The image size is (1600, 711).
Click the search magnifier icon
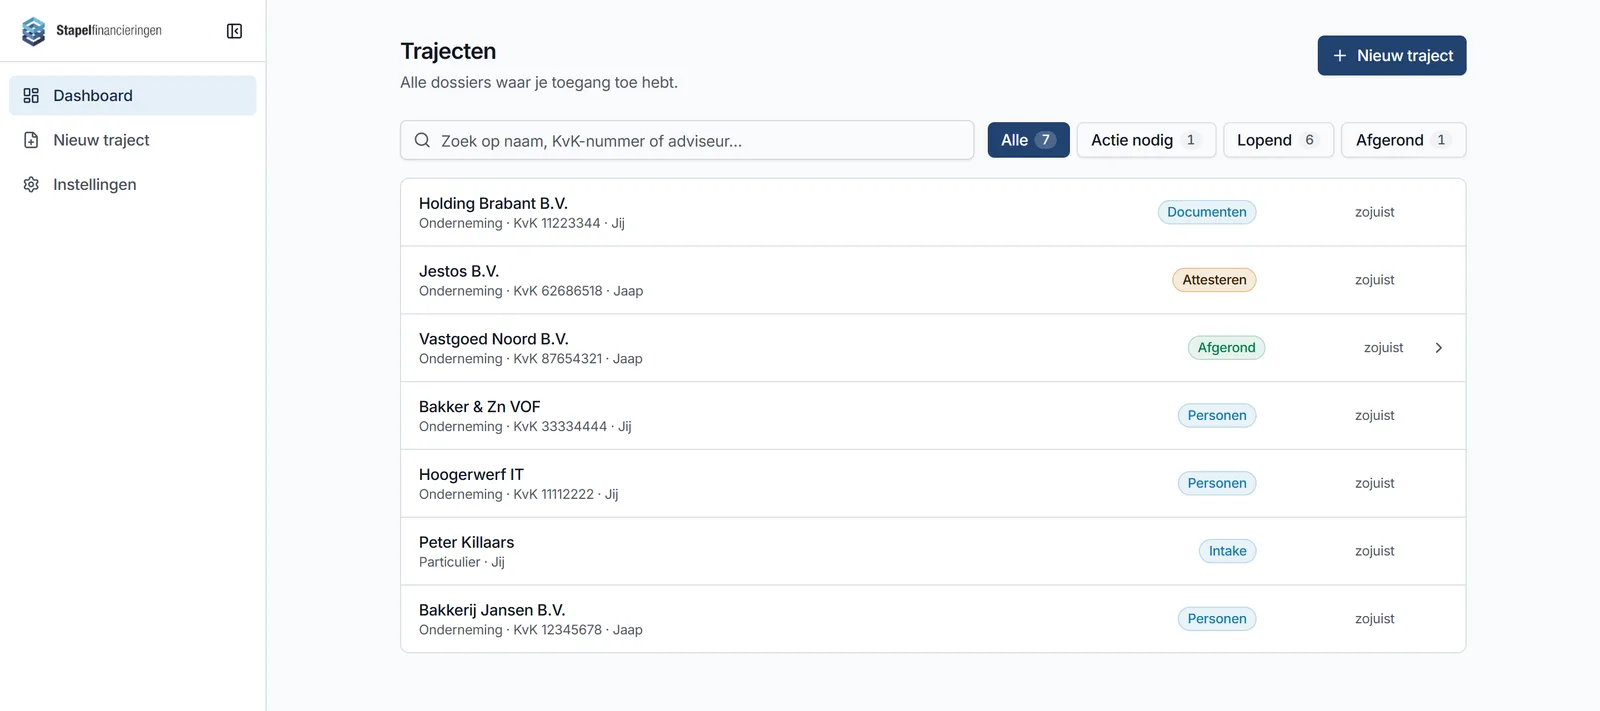coord(422,140)
